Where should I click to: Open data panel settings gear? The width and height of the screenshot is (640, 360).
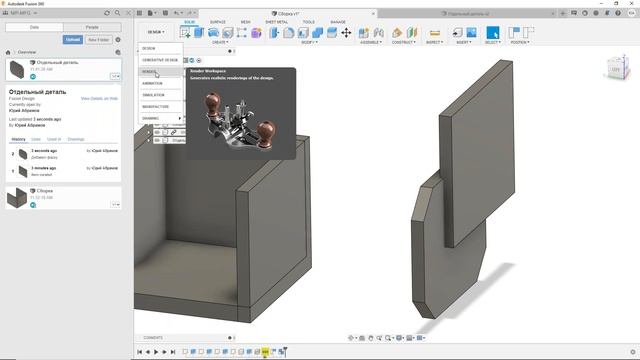tap(118, 40)
